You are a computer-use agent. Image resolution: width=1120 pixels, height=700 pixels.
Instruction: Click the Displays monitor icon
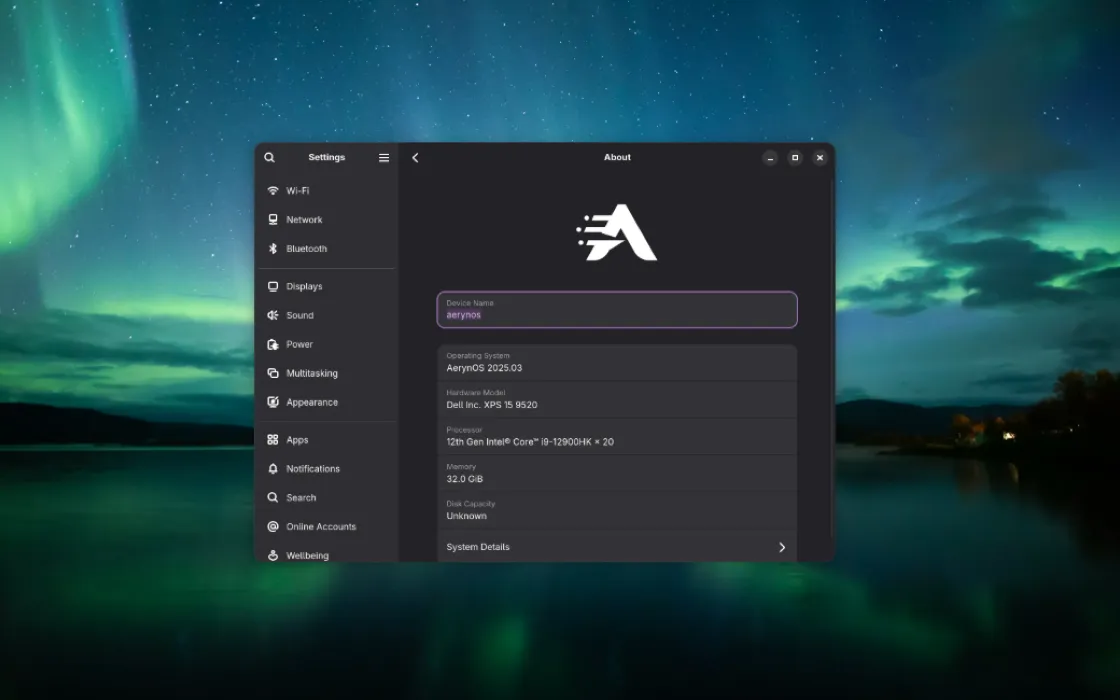(x=273, y=286)
